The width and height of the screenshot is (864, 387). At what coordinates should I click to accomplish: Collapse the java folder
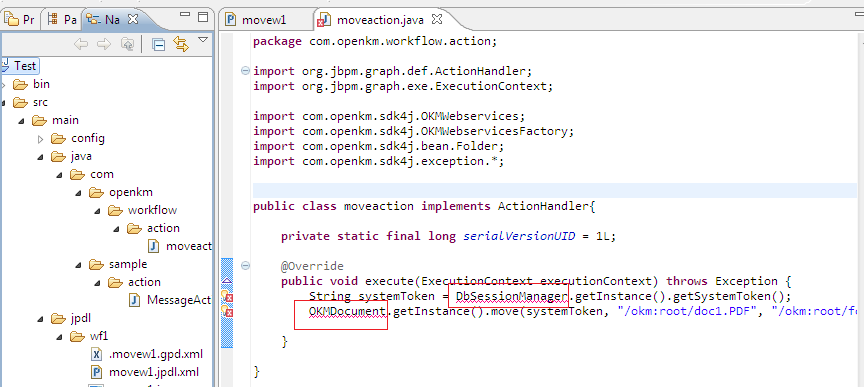[x=41, y=157]
